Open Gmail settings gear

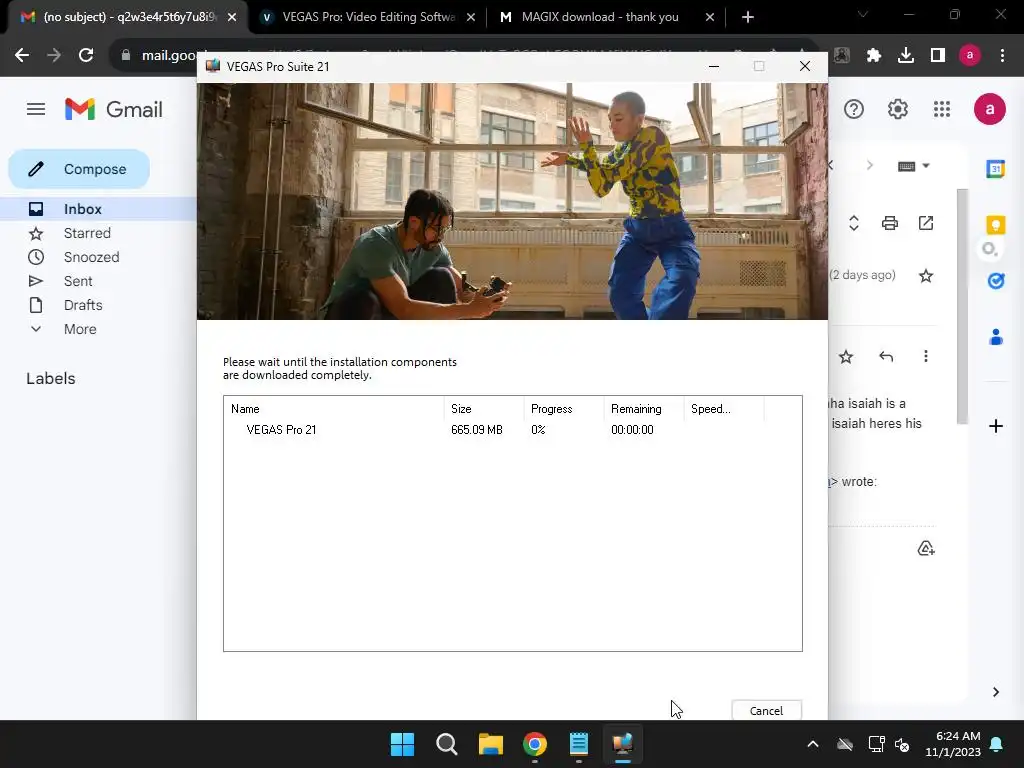pos(898,109)
